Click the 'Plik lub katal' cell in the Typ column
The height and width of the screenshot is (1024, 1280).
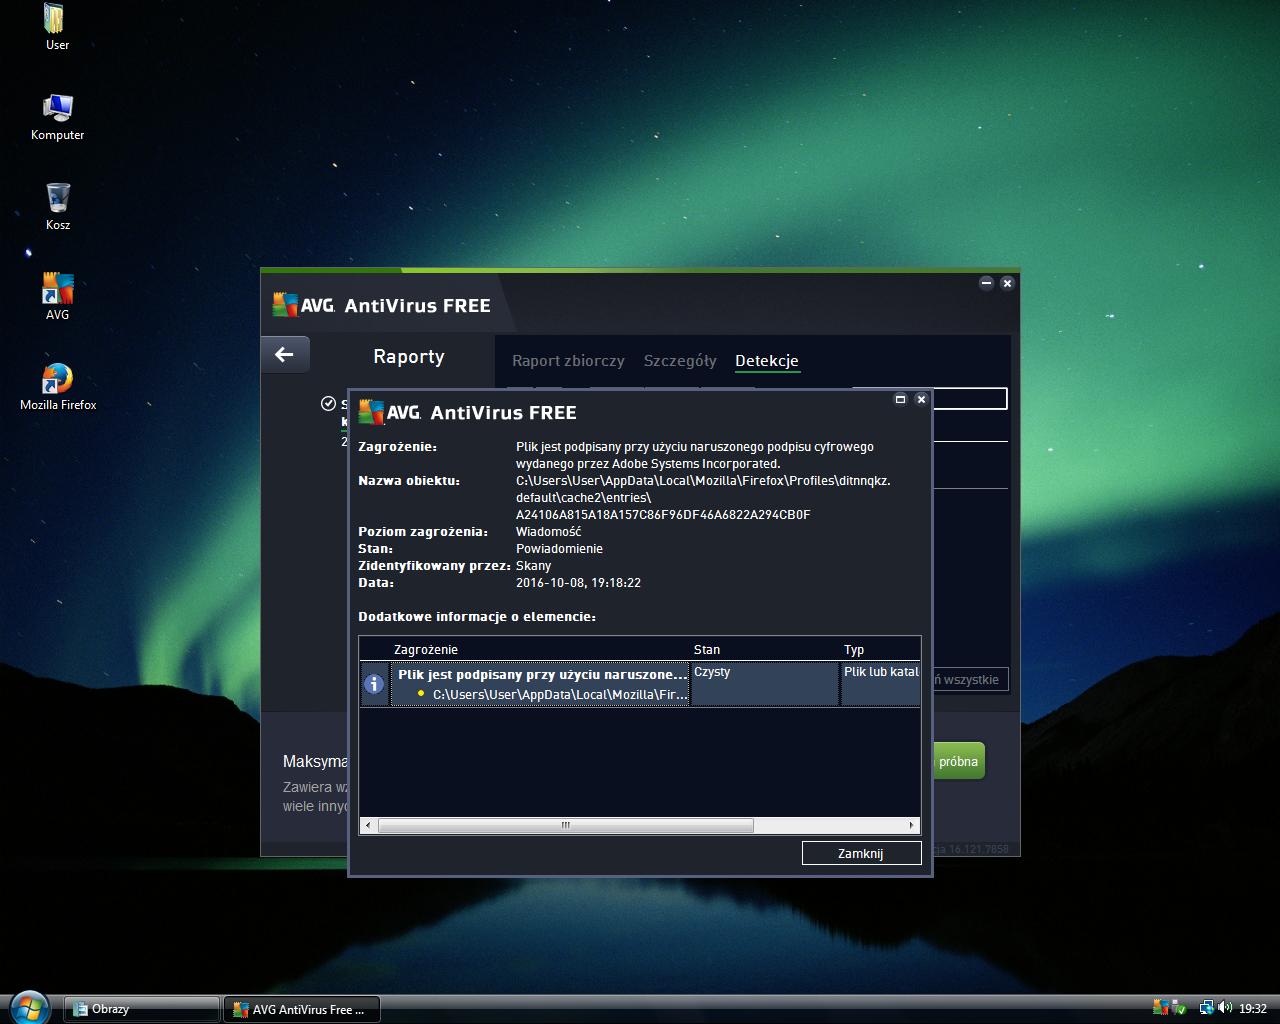click(881, 684)
